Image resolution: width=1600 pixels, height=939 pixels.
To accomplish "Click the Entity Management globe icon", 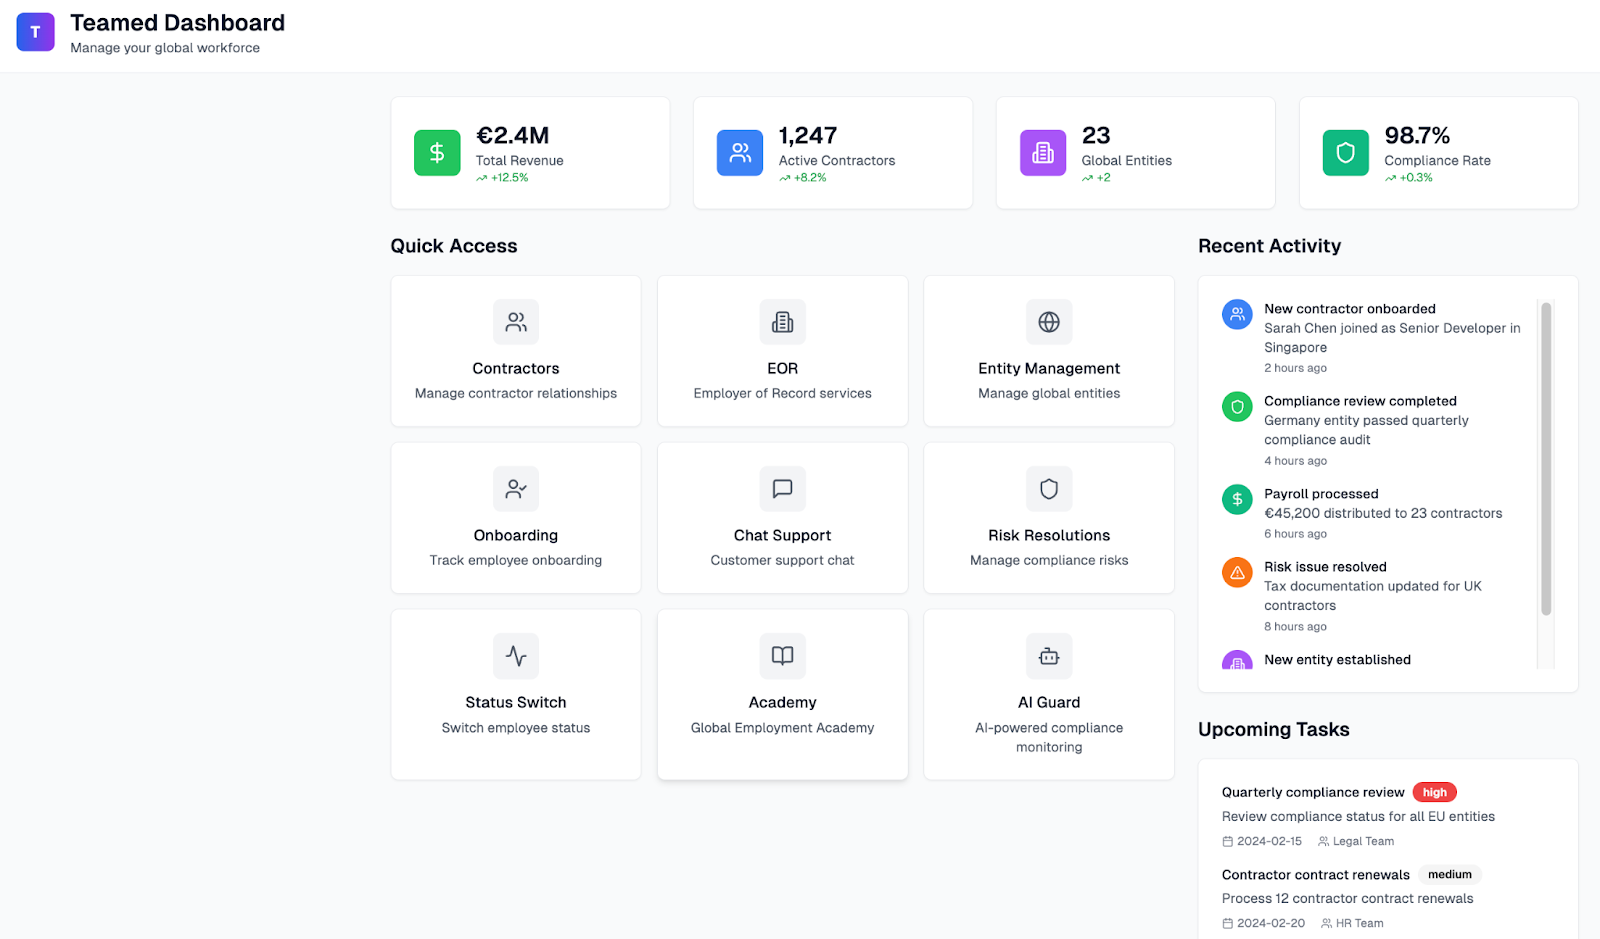I will click(1048, 322).
